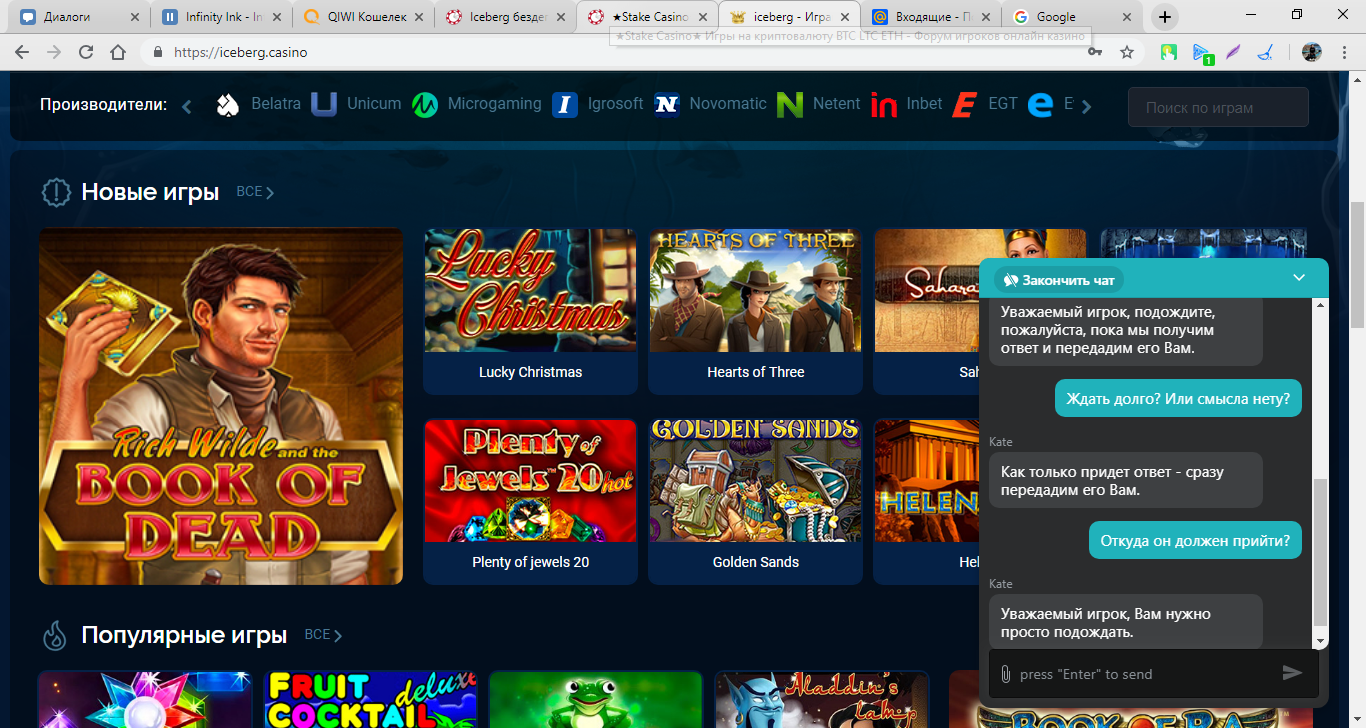Click the game search field

[x=1218, y=107]
